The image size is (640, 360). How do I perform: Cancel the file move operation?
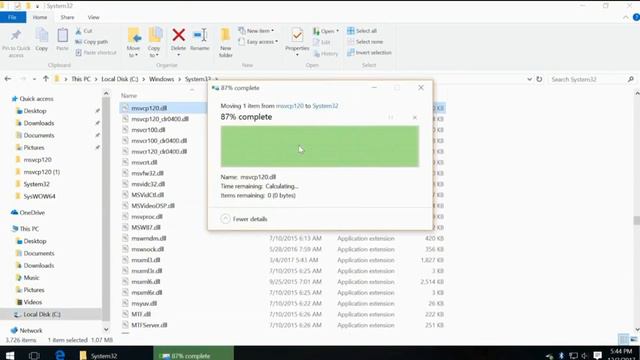[415, 118]
